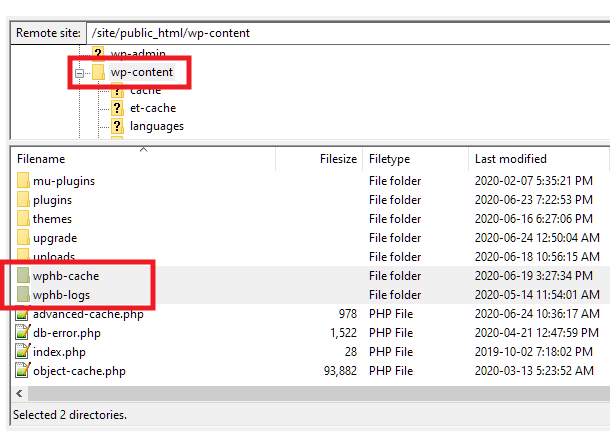Screen dimensions: 610x445
Task: Select the plugins filename
Action: point(53,200)
